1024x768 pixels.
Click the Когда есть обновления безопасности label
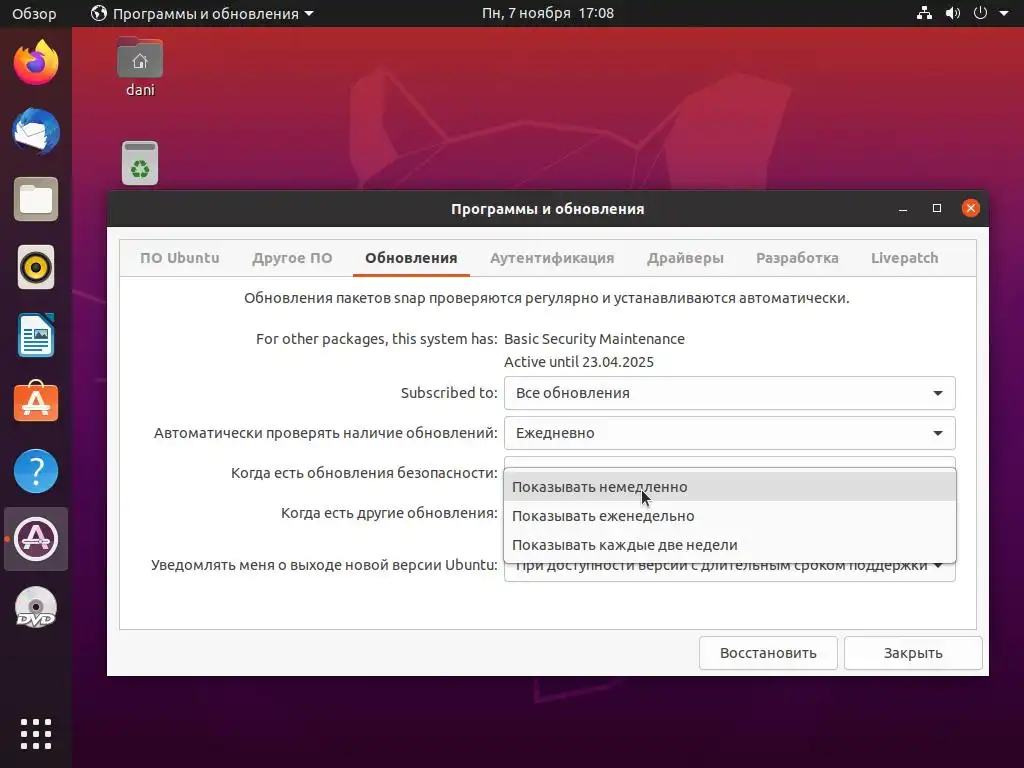pyautogui.click(x=364, y=473)
